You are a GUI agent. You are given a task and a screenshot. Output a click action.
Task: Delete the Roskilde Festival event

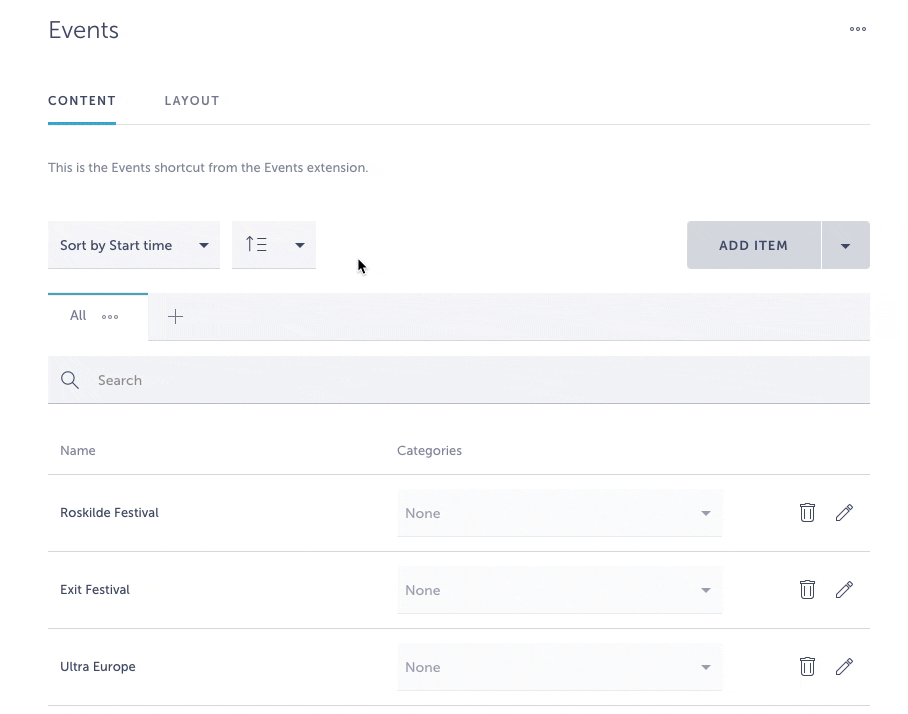tap(807, 513)
